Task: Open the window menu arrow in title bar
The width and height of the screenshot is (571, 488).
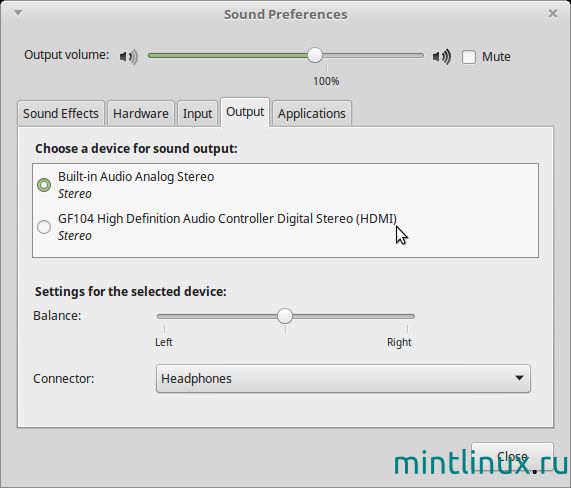Action: point(18,13)
